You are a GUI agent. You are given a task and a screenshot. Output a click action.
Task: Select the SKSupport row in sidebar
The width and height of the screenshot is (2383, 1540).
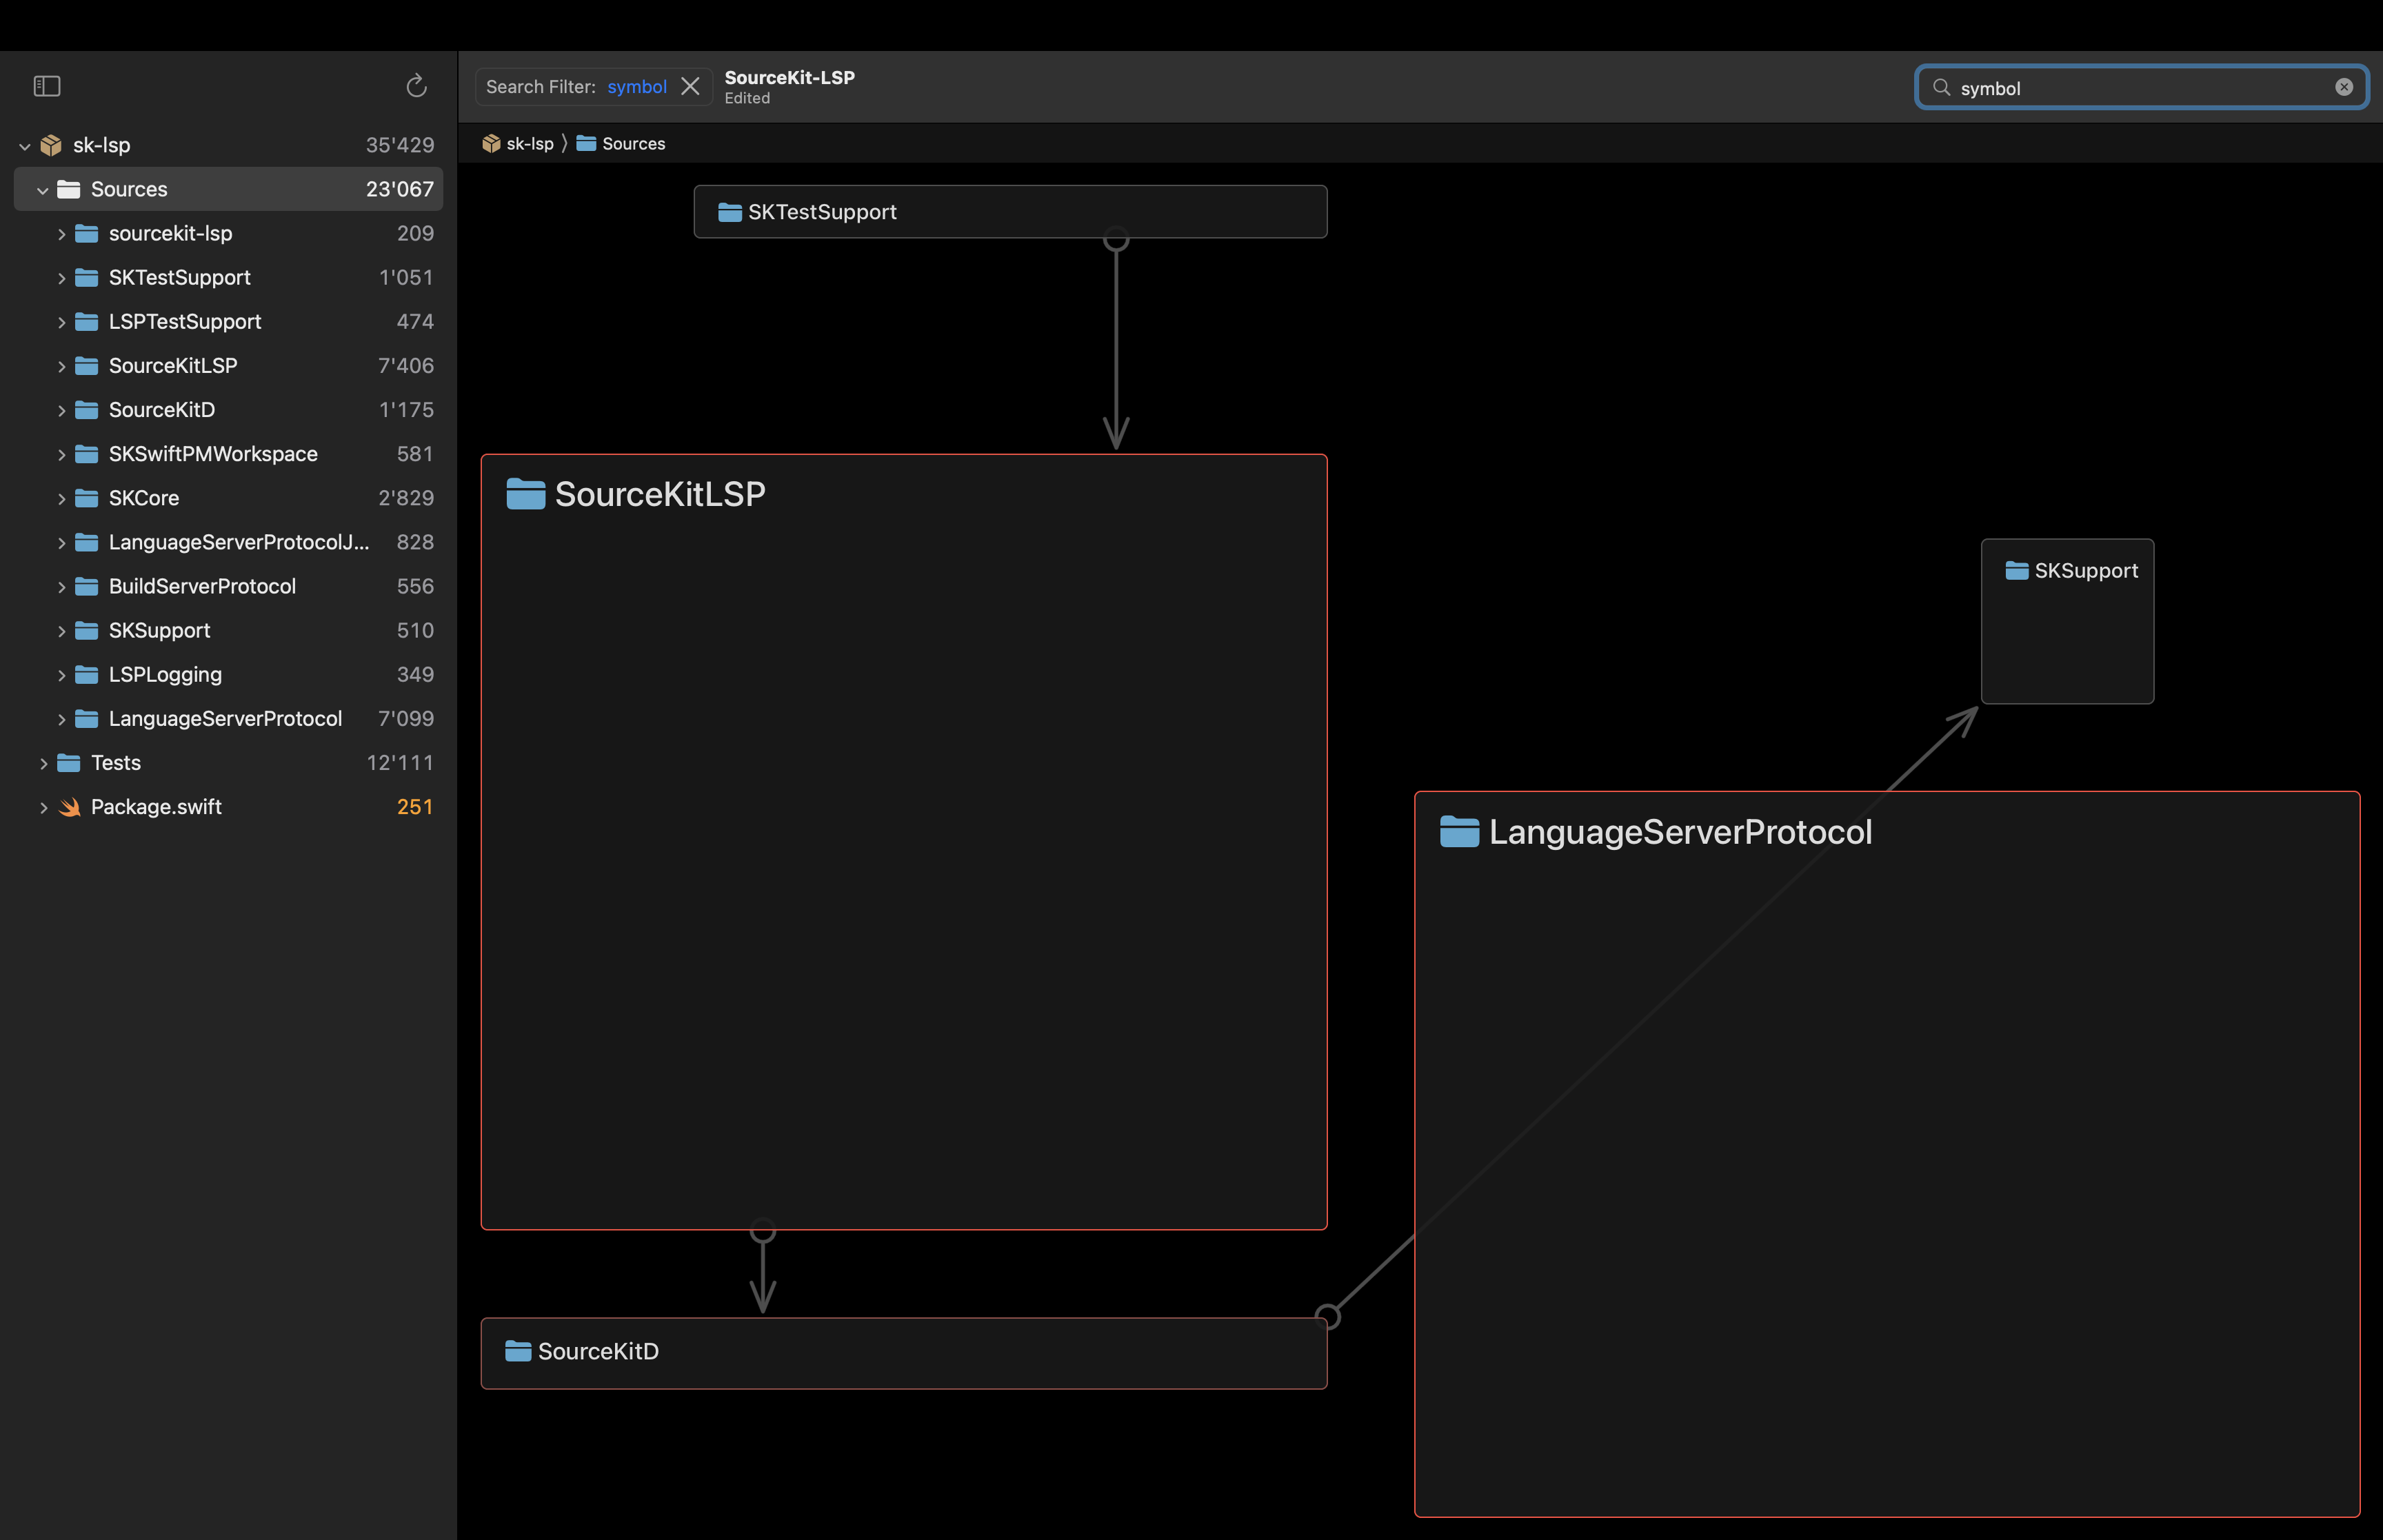coord(228,630)
